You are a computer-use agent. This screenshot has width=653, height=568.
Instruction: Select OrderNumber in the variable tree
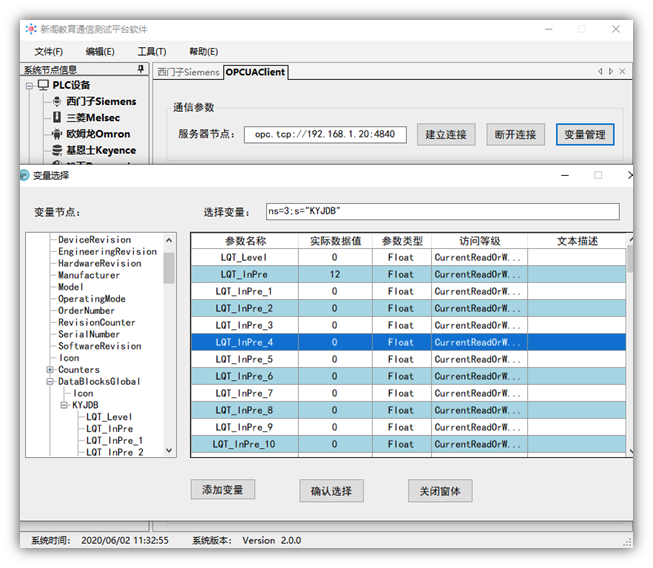[86, 311]
